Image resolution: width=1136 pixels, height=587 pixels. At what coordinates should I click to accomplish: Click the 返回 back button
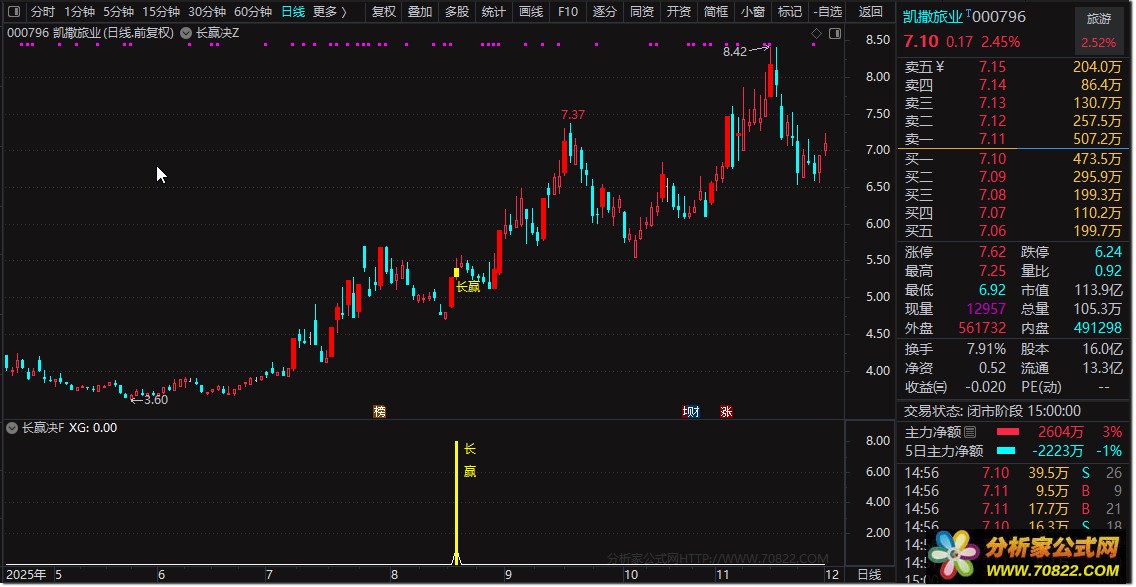coord(871,12)
